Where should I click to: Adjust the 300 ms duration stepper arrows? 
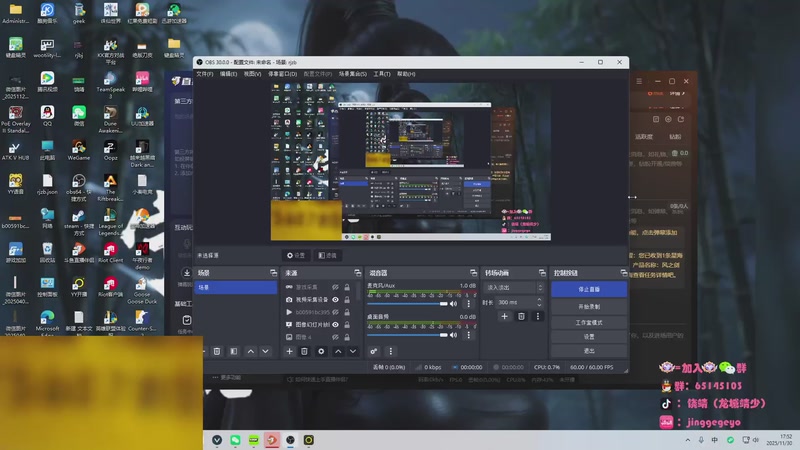coord(539,303)
